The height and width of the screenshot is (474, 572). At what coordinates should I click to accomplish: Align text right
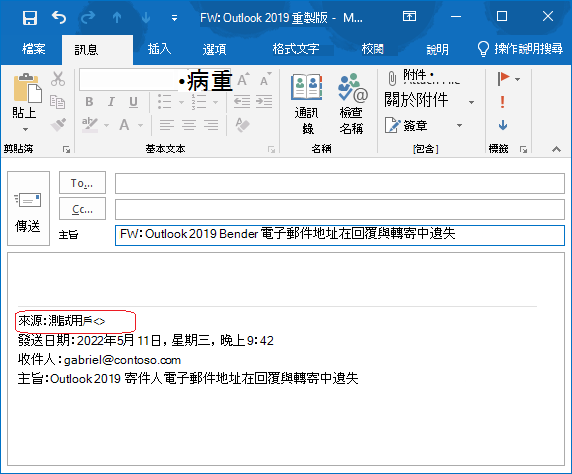coord(211,125)
